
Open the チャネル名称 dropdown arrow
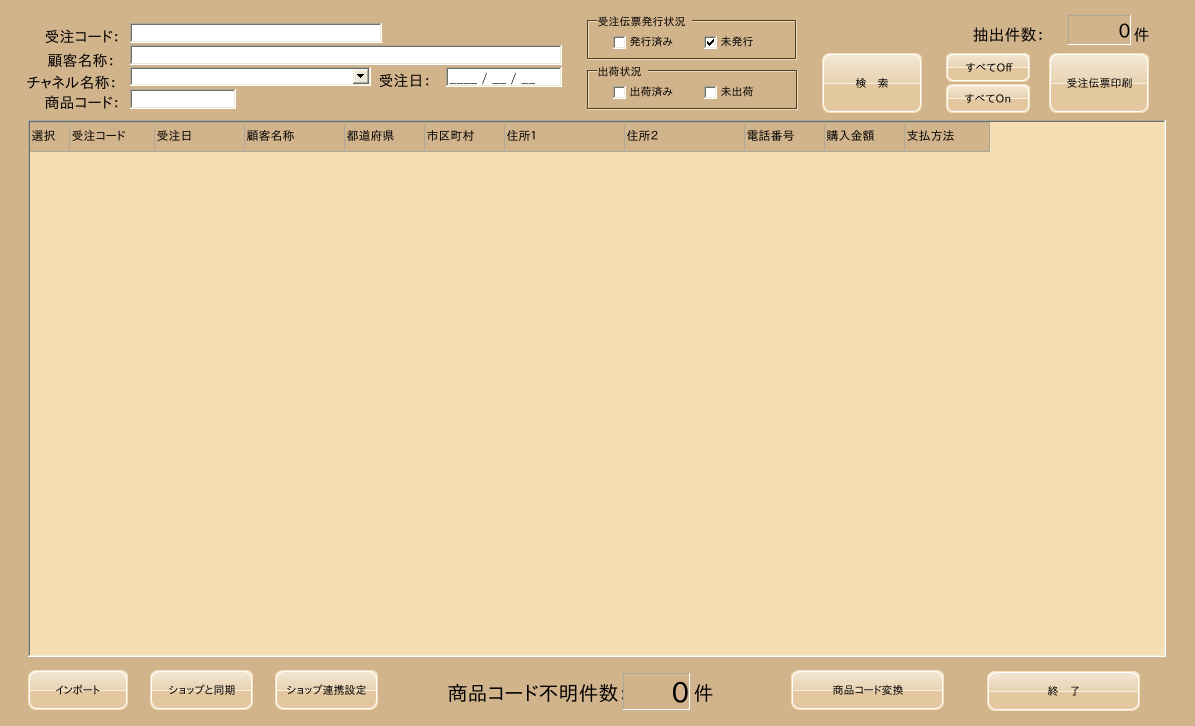(x=361, y=76)
